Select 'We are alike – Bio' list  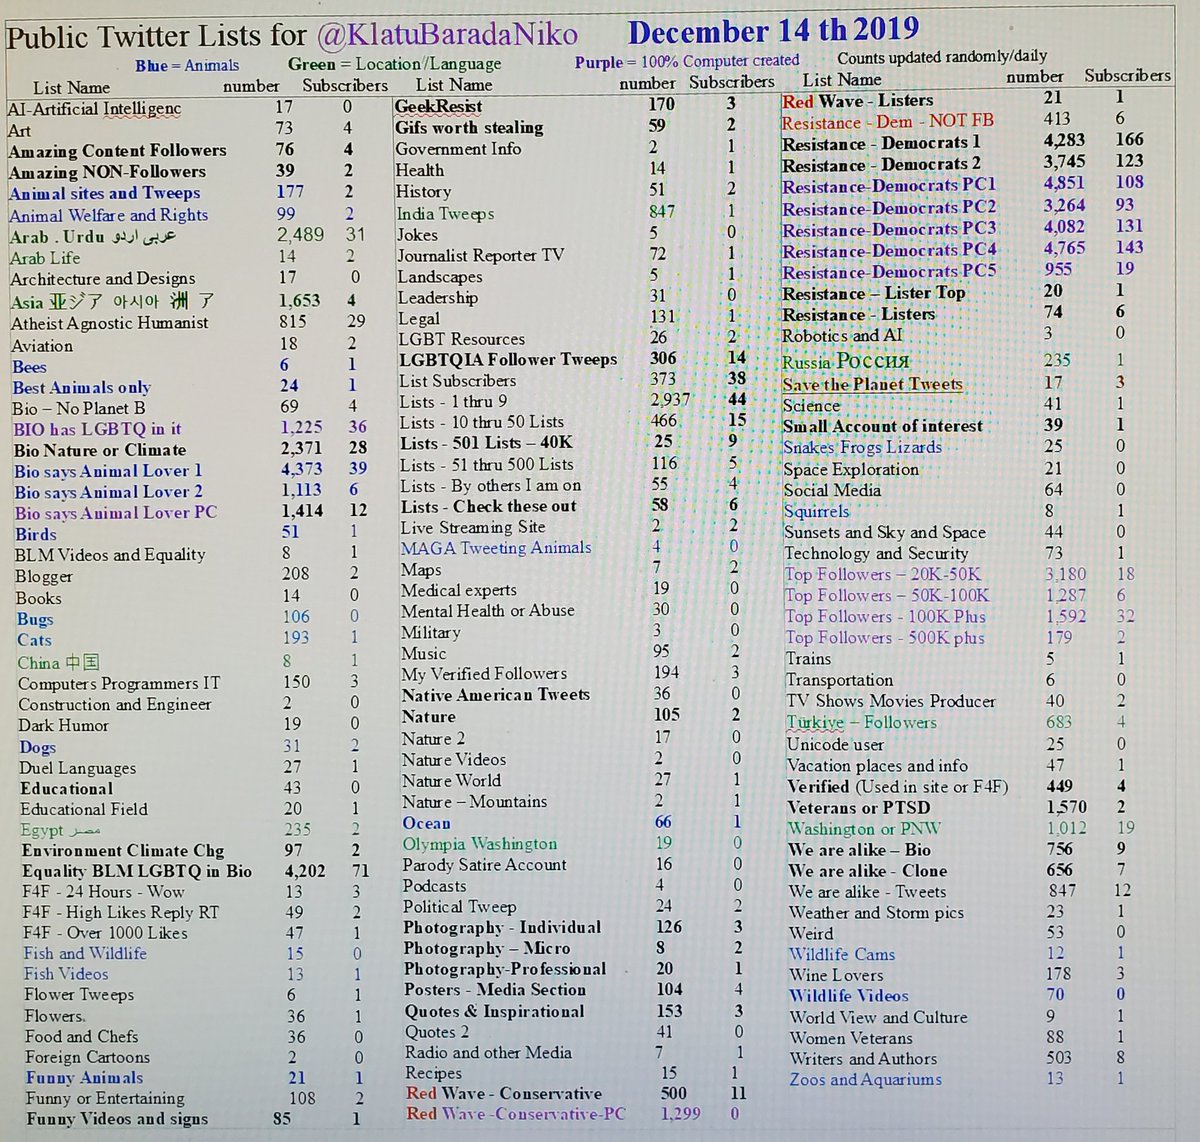pos(859,850)
